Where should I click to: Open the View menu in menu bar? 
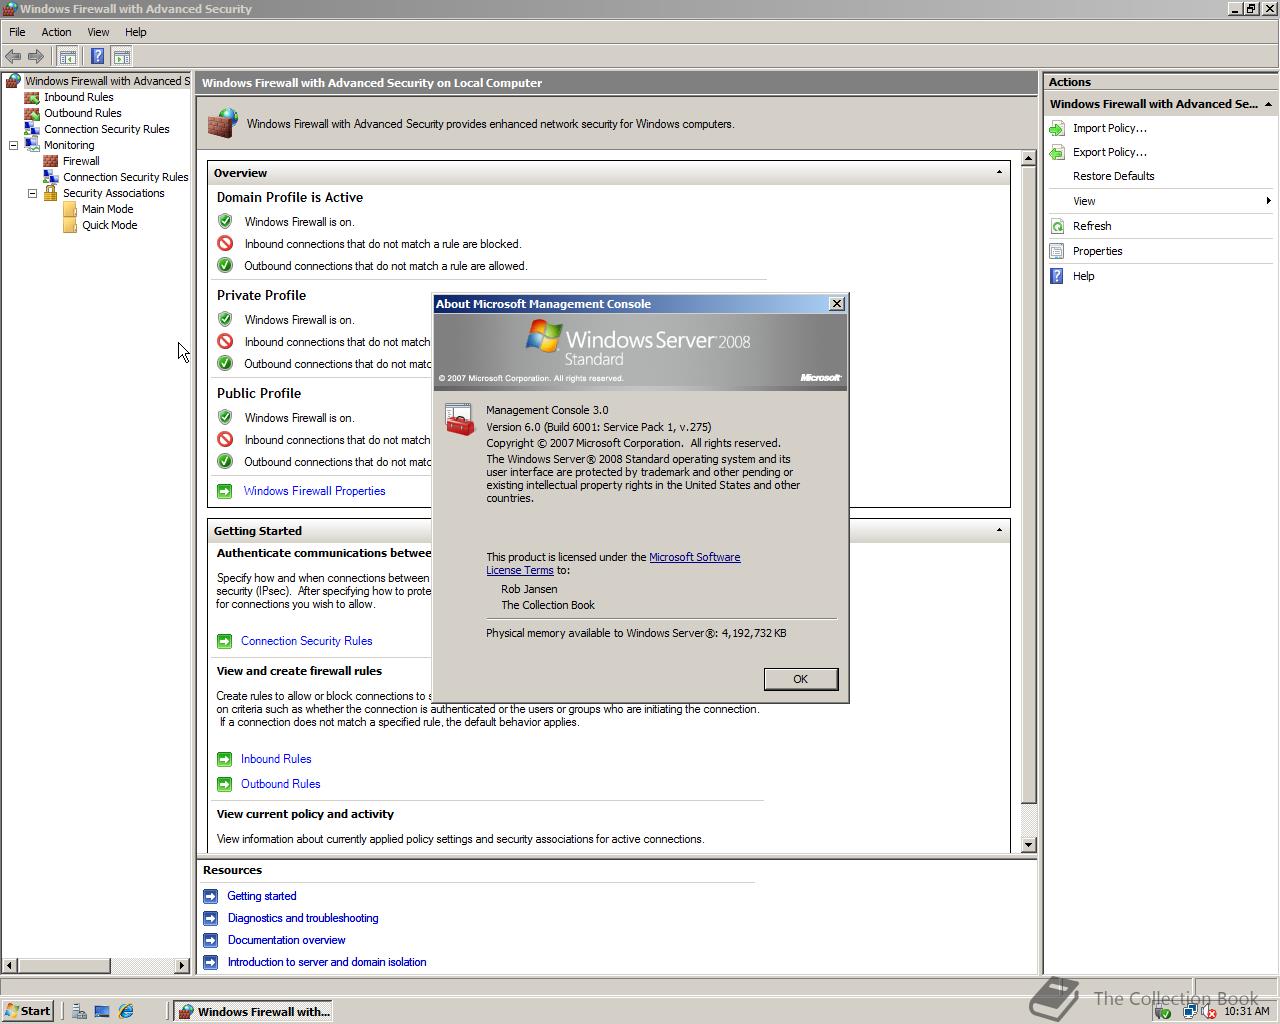(98, 32)
